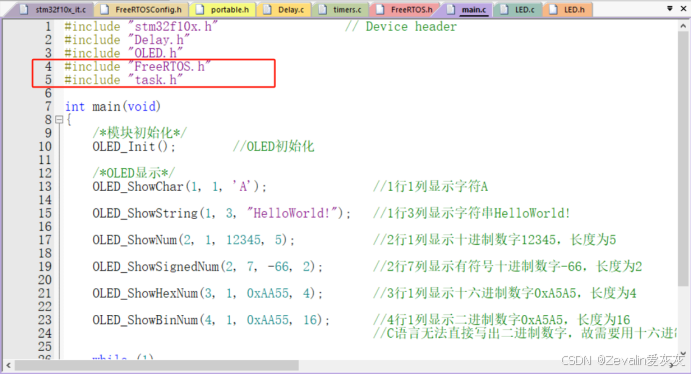The image size is (692, 374).
Task: Click the #include "OLED.h" line
Action: click(x=123, y=53)
